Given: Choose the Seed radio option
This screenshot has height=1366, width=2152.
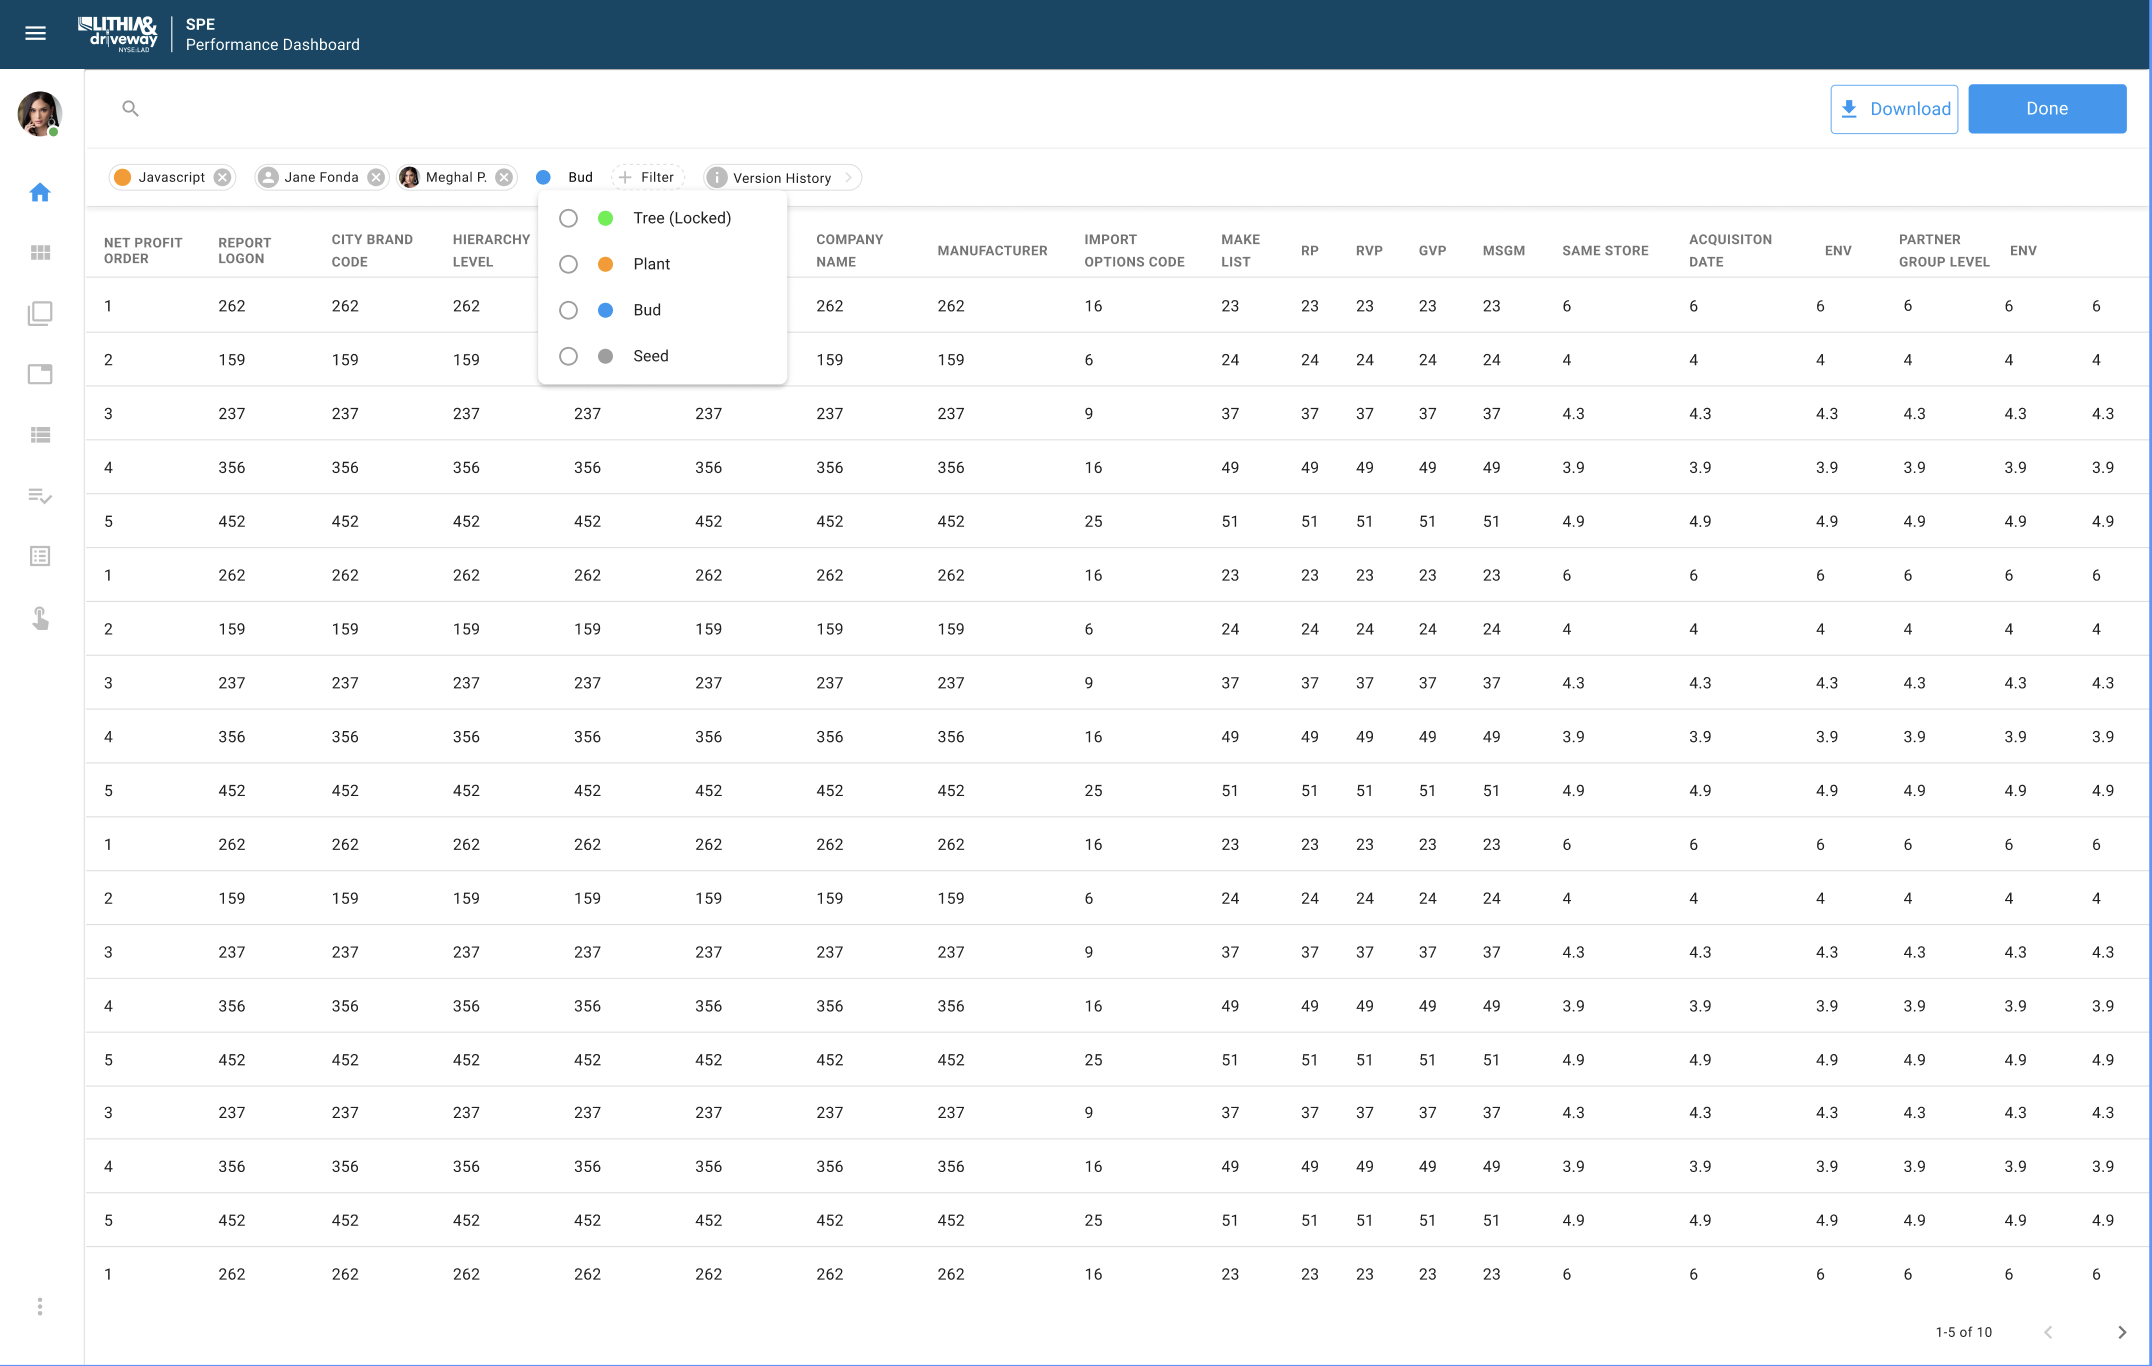Looking at the screenshot, I should pyautogui.click(x=568, y=356).
